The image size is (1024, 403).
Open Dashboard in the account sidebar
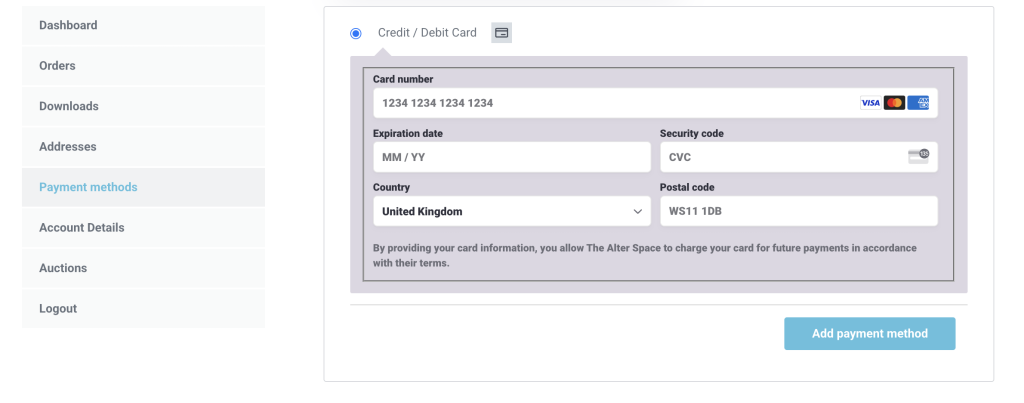[x=143, y=25]
